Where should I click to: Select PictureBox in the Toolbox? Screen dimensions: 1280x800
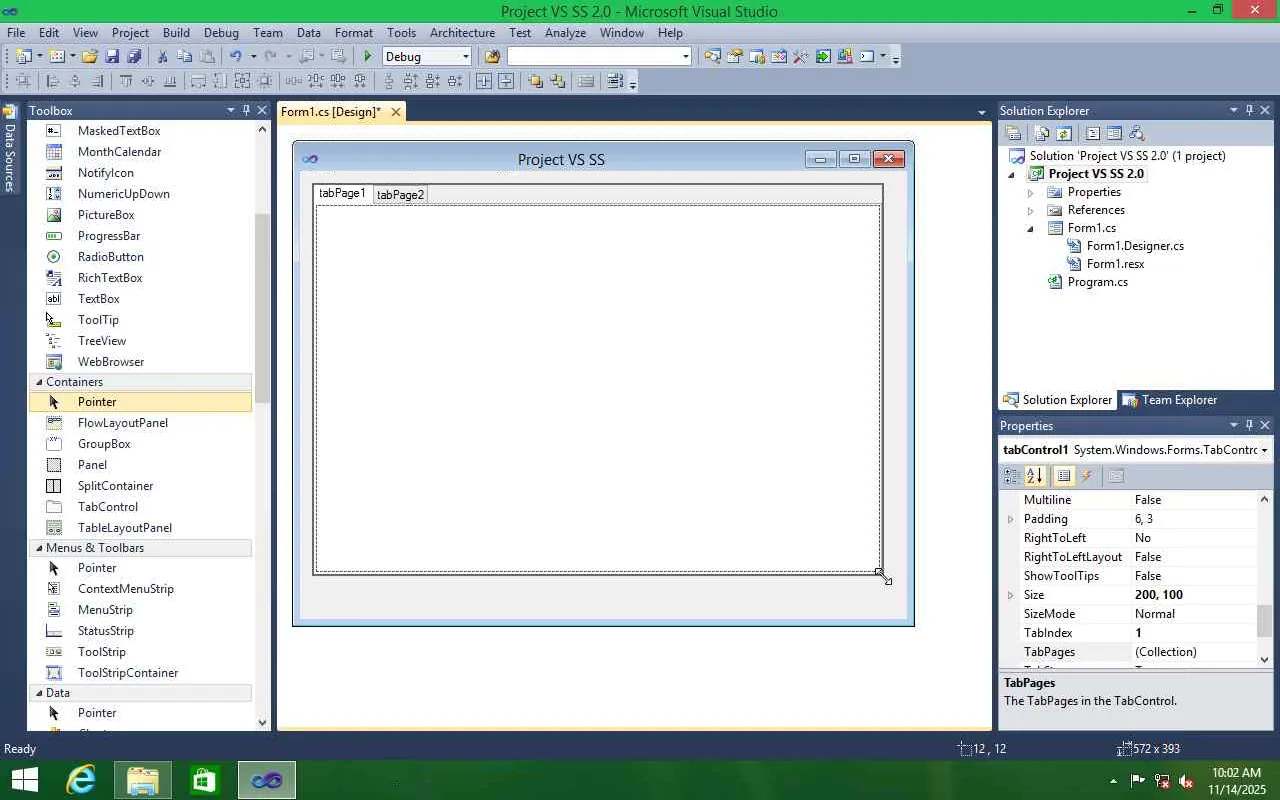(x=106, y=215)
